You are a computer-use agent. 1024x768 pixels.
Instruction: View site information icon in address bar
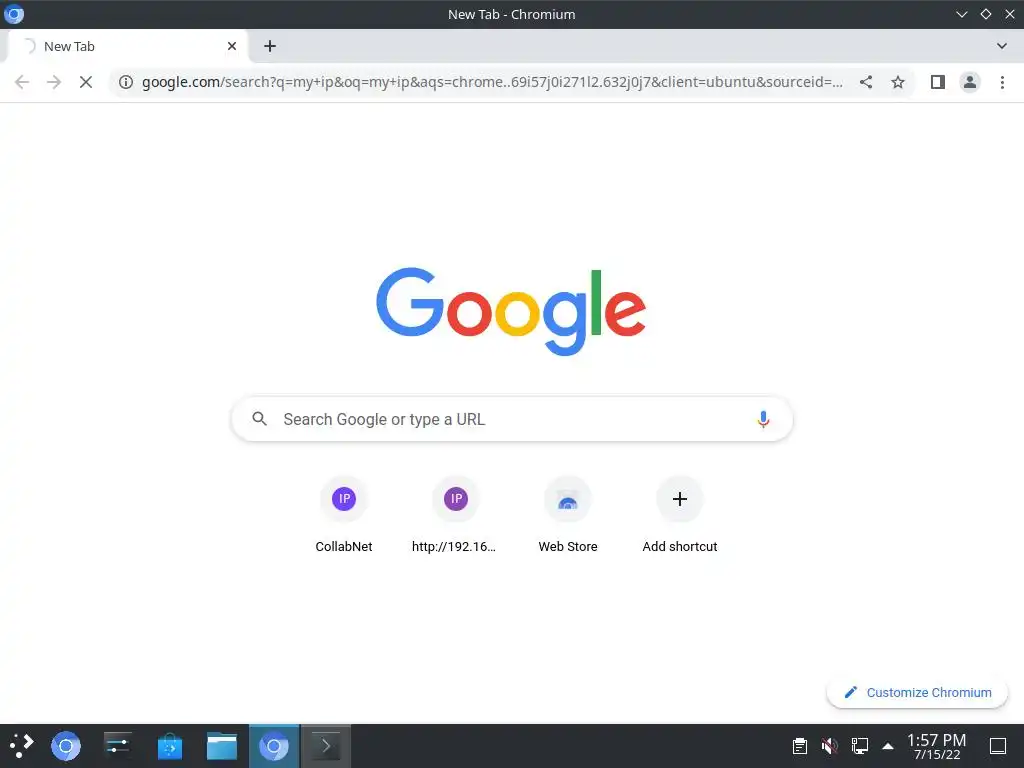pos(126,82)
